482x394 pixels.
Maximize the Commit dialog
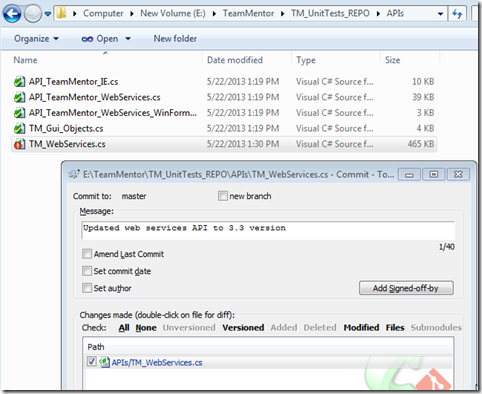click(x=434, y=175)
